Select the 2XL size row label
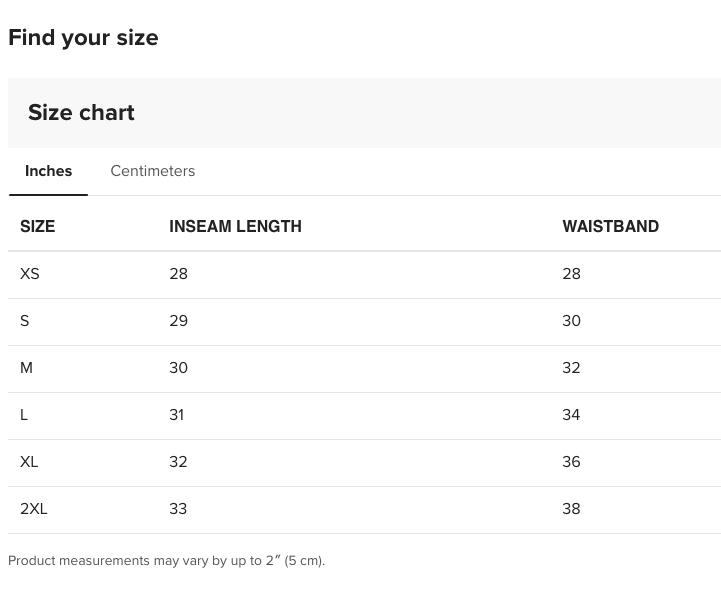The image size is (721, 592). click(34, 509)
